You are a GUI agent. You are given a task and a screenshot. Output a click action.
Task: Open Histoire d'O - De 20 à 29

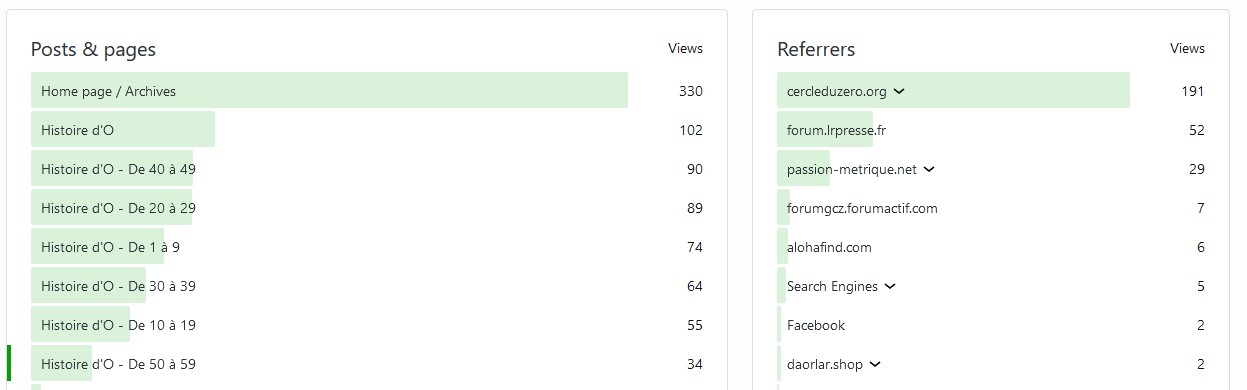118,208
